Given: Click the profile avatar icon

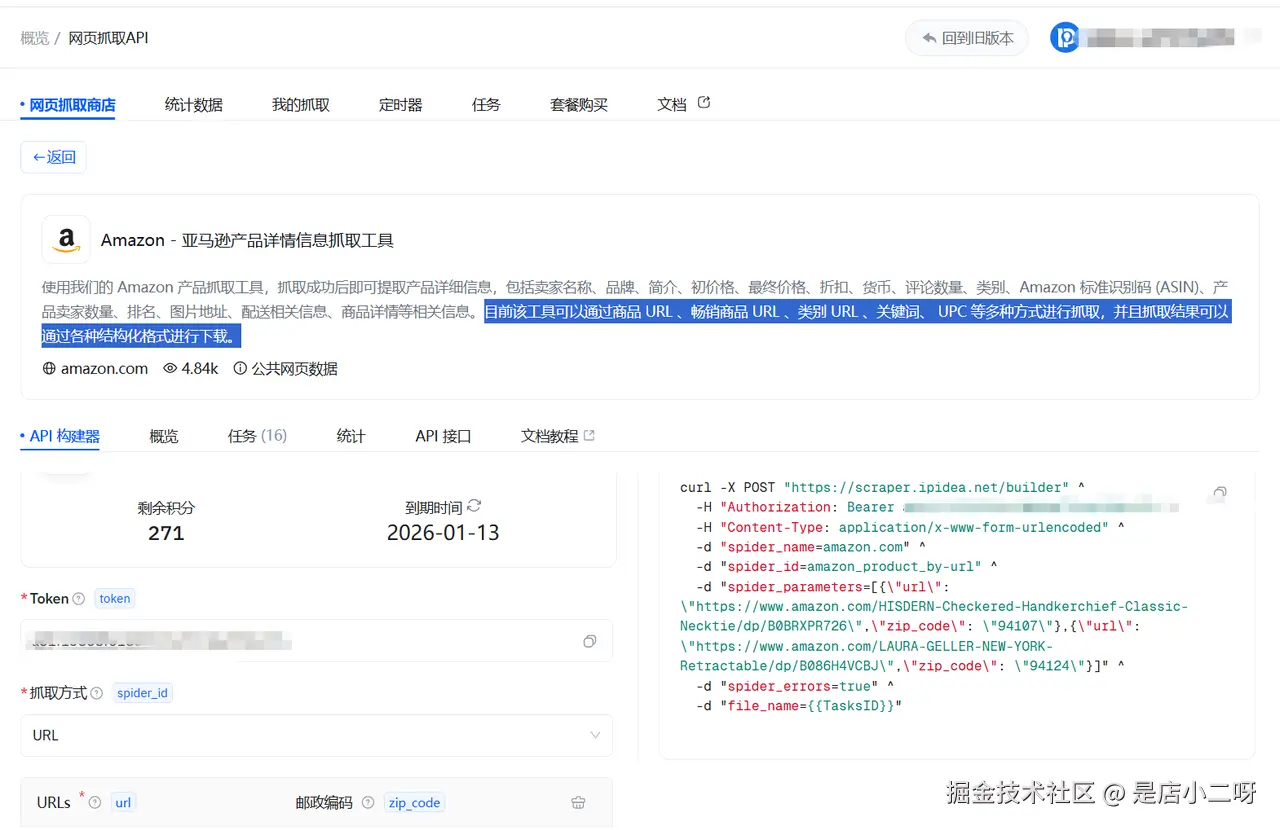Looking at the screenshot, I should point(1065,38).
